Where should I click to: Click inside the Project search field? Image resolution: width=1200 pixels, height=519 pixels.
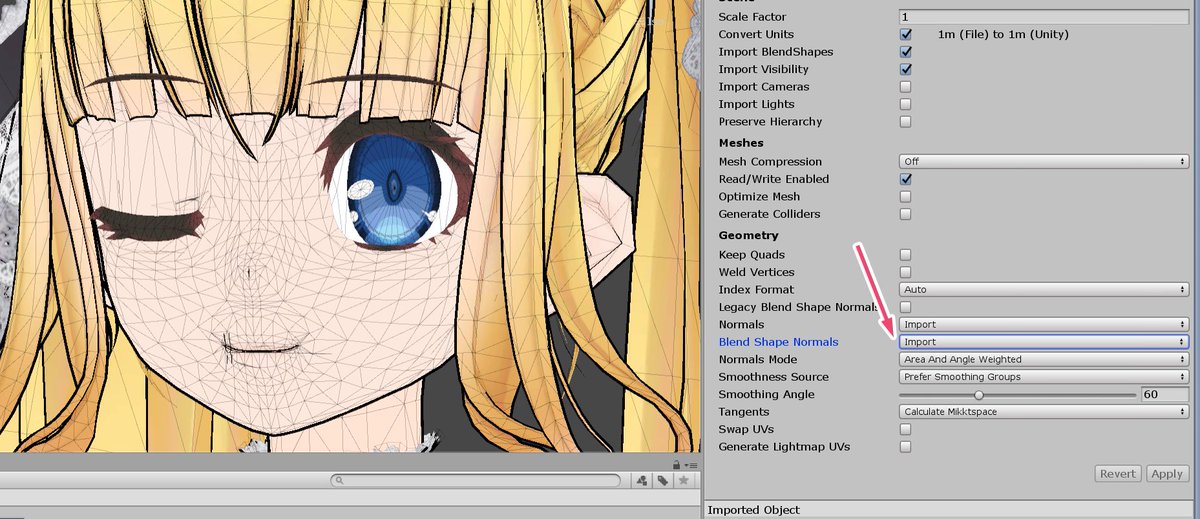pos(478,481)
